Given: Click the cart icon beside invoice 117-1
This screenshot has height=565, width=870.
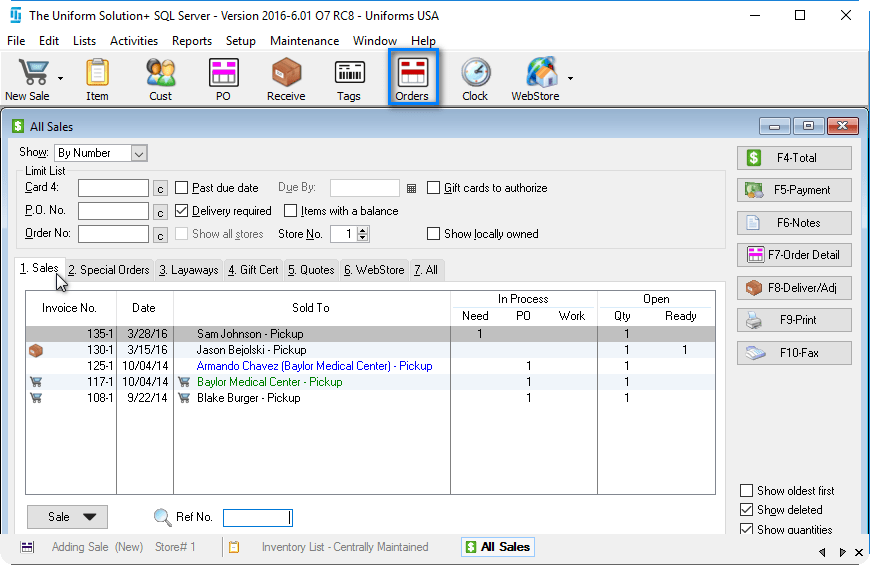Looking at the screenshot, I should tap(36, 382).
